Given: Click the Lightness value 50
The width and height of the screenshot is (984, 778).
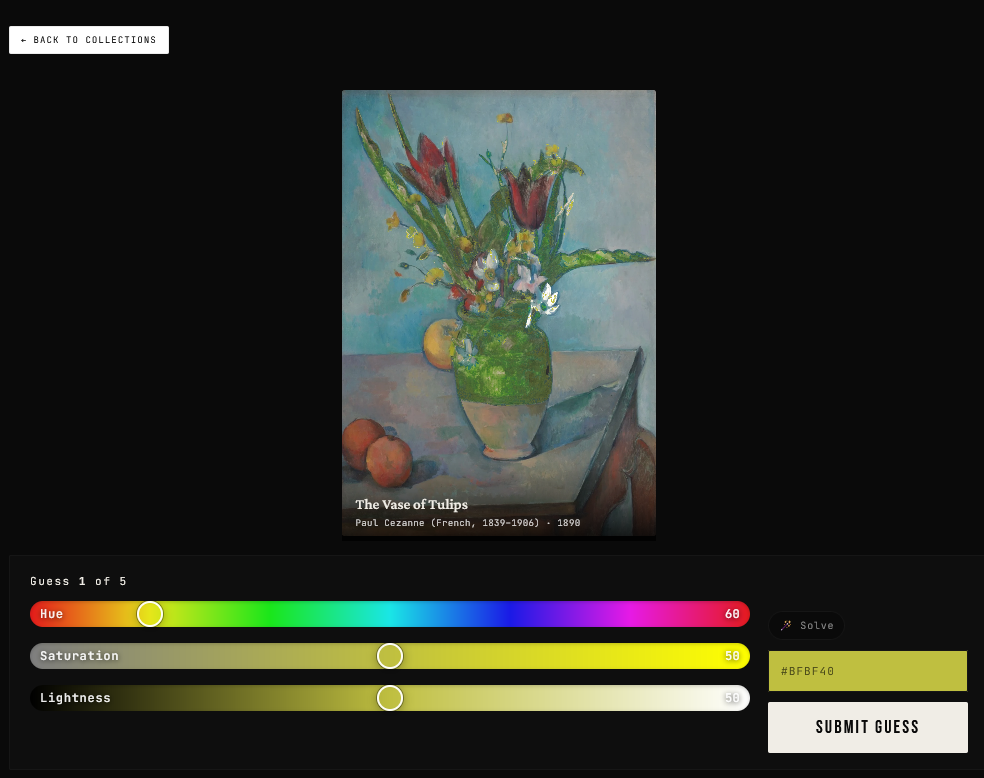Looking at the screenshot, I should (732, 698).
